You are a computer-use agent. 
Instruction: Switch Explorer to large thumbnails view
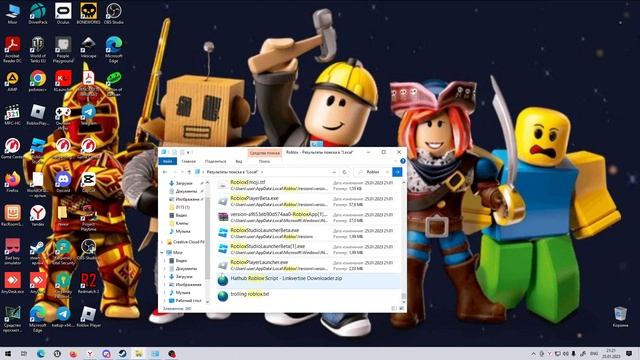pos(401,309)
